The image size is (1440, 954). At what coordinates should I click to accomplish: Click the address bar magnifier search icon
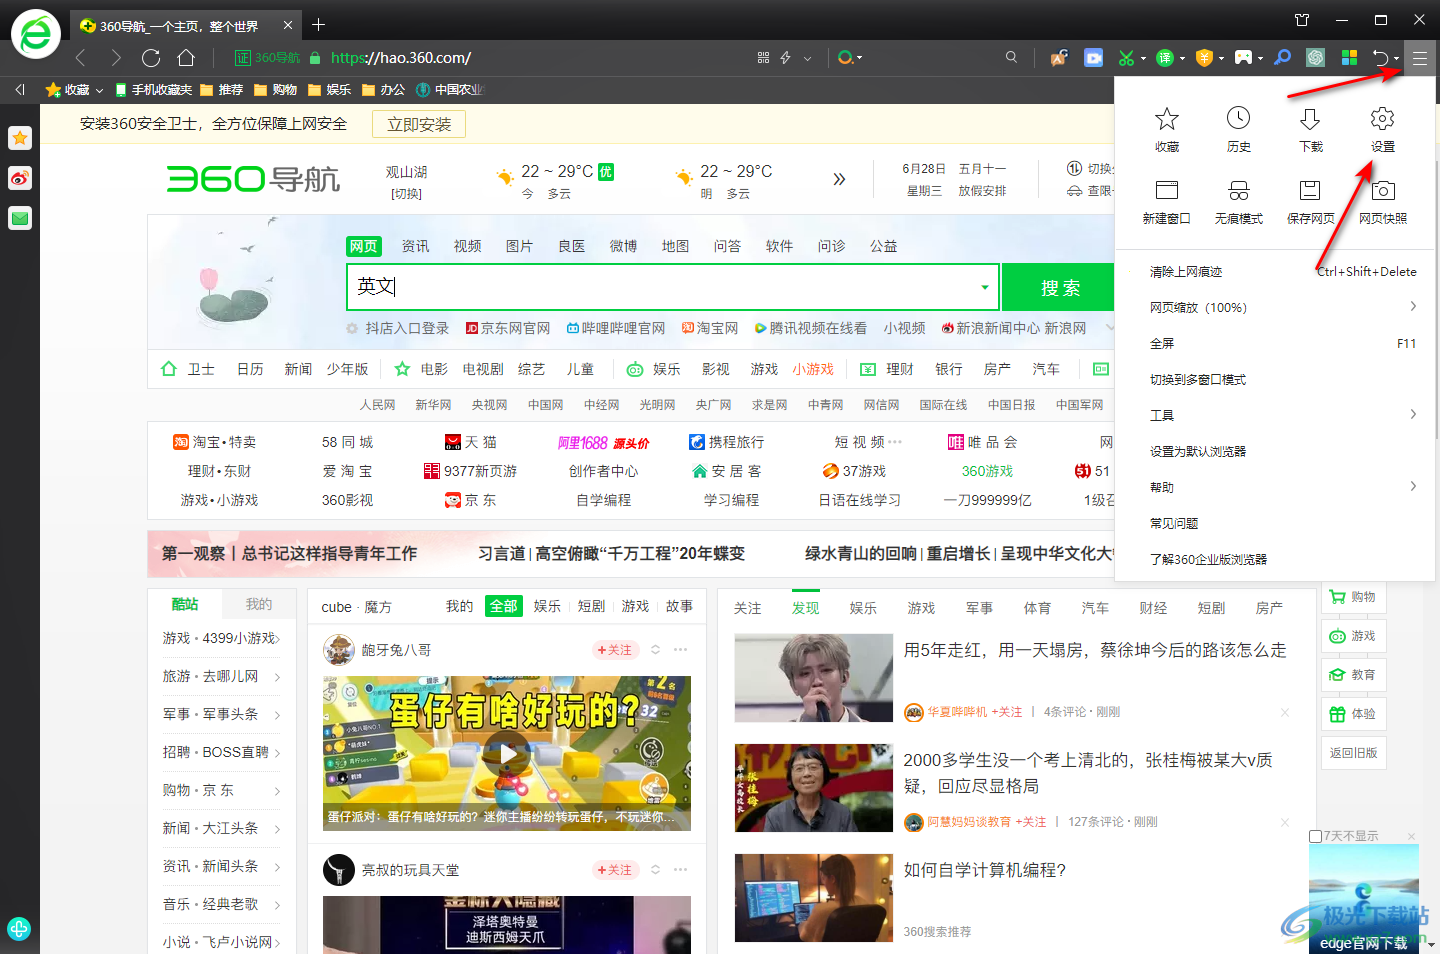pyautogui.click(x=1011, y=58)
